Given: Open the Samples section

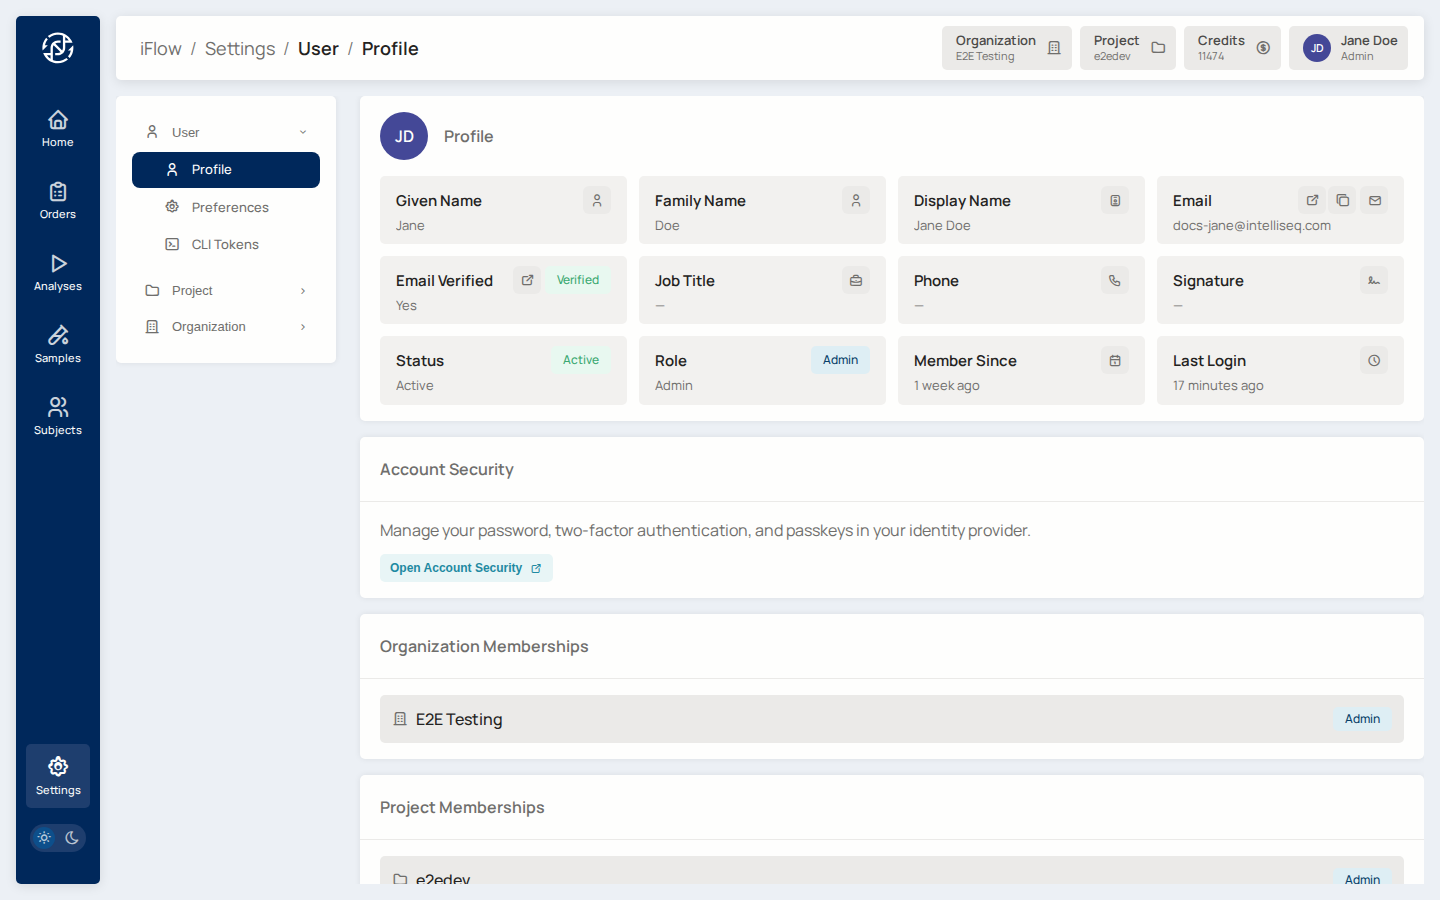Looking at the screenshot, I should 58,344.
